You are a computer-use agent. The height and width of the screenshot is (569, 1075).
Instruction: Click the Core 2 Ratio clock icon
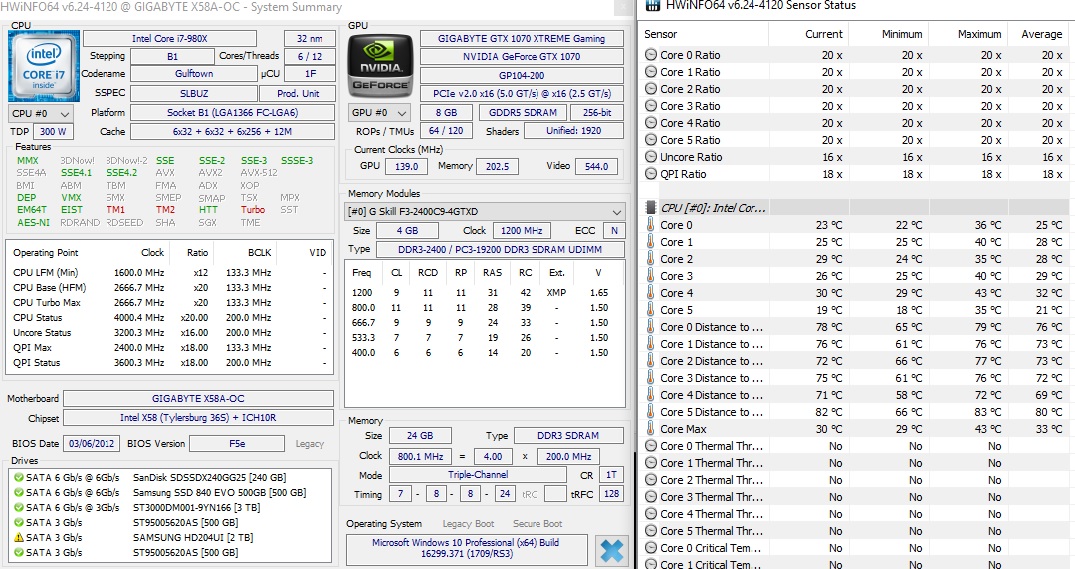pos(651,89)
